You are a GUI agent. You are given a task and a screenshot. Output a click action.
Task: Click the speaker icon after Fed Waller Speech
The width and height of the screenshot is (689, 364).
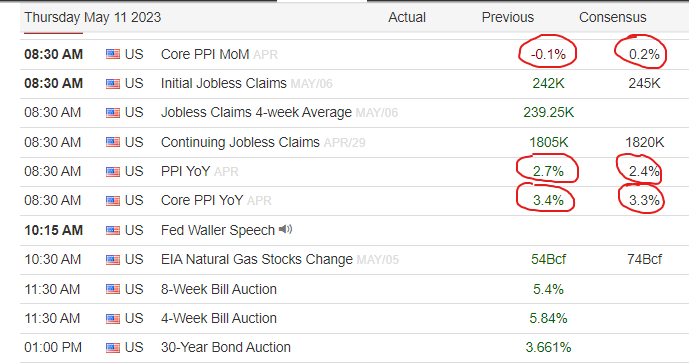(286, 229)
